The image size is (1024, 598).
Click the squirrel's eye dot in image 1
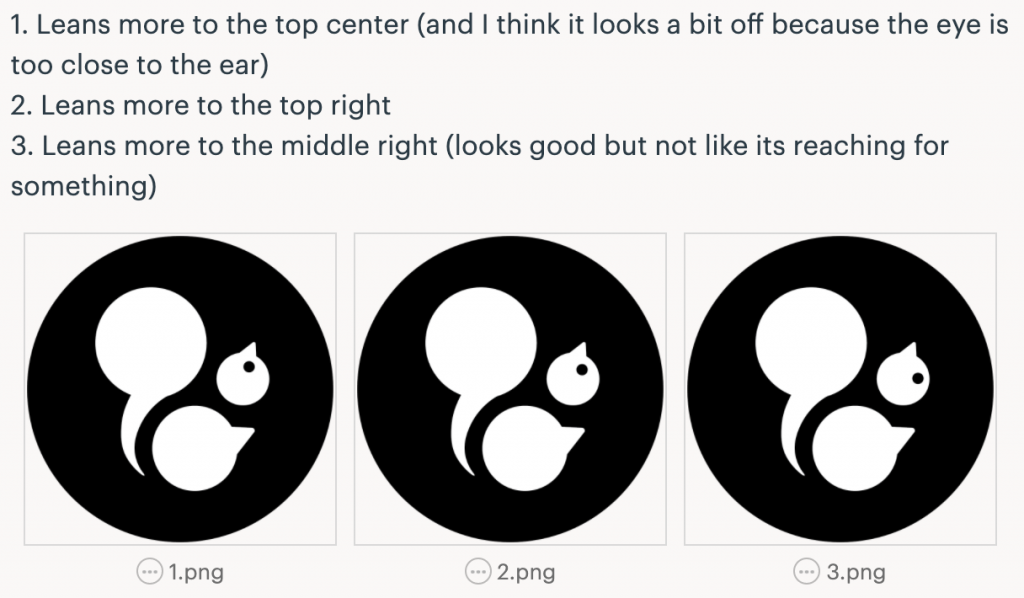249,367
